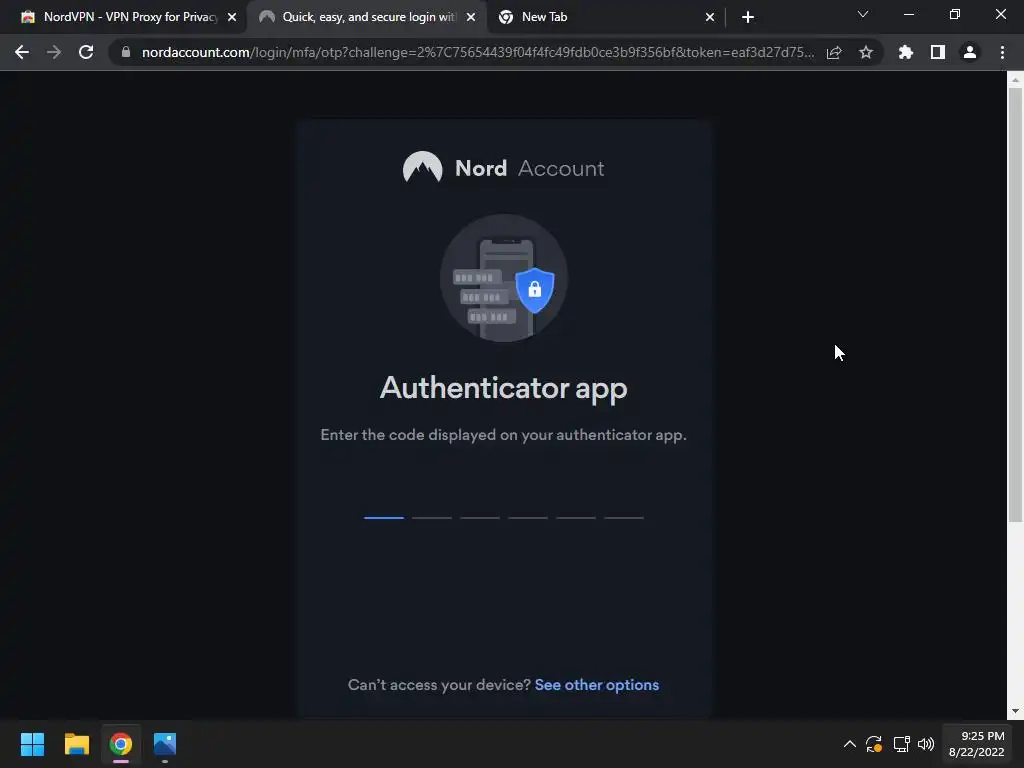Viewport: 1024px width, 768px height.
Task: Share this page icon in address bar
Action: [x=834, y=52]
